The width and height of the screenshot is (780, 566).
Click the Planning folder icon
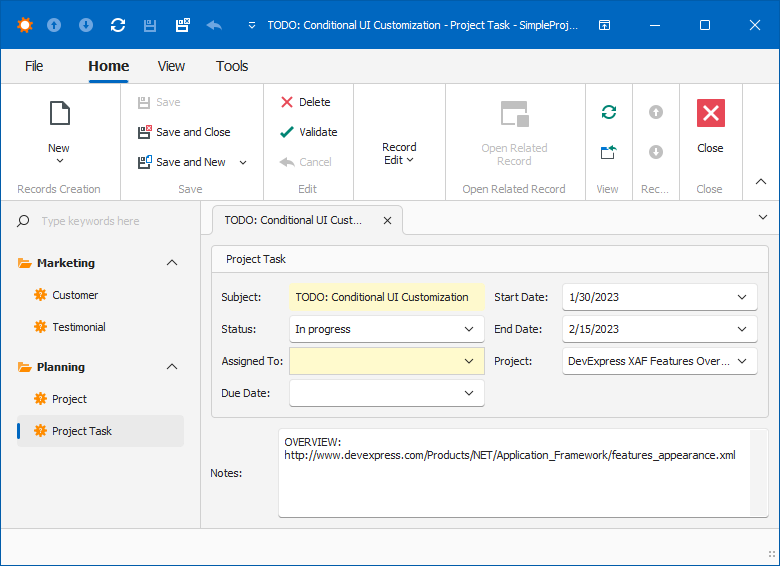tap(24, 367)
